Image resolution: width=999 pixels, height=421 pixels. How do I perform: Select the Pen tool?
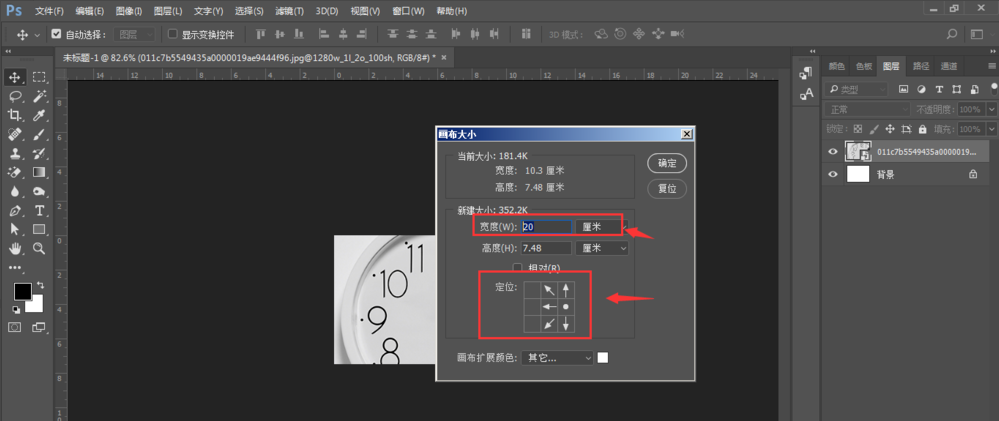coord(14,210)
